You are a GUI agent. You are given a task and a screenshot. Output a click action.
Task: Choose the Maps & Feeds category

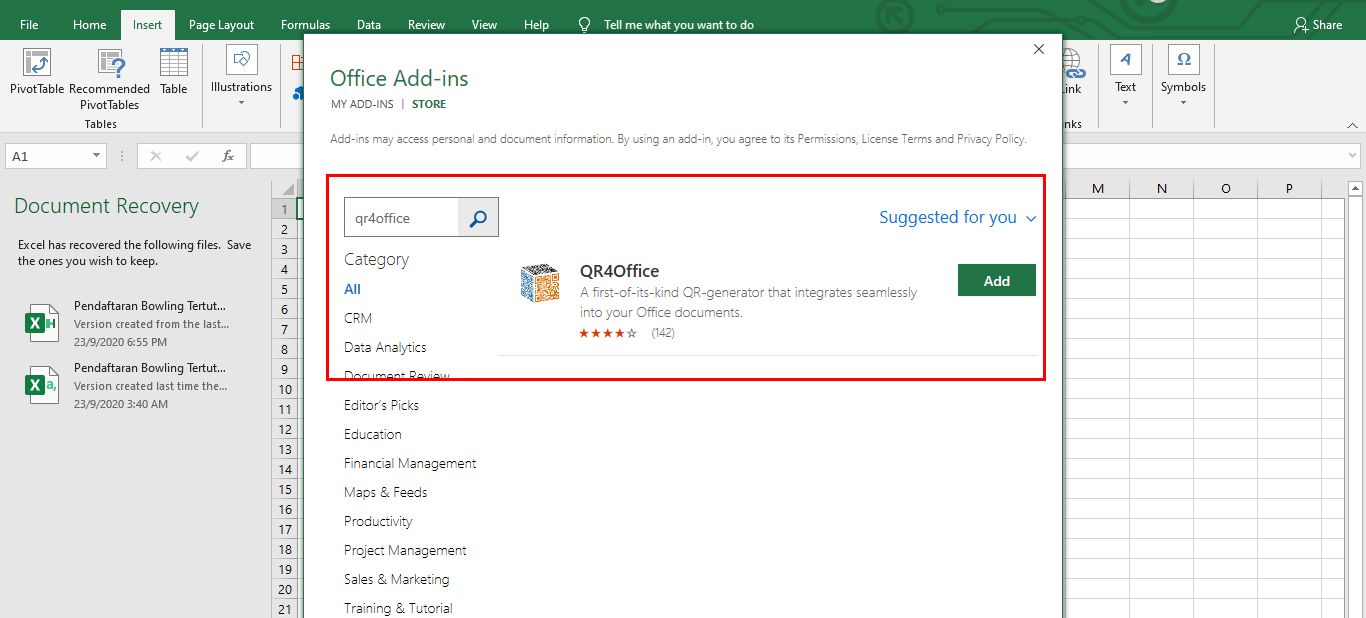tap(385, 492)
